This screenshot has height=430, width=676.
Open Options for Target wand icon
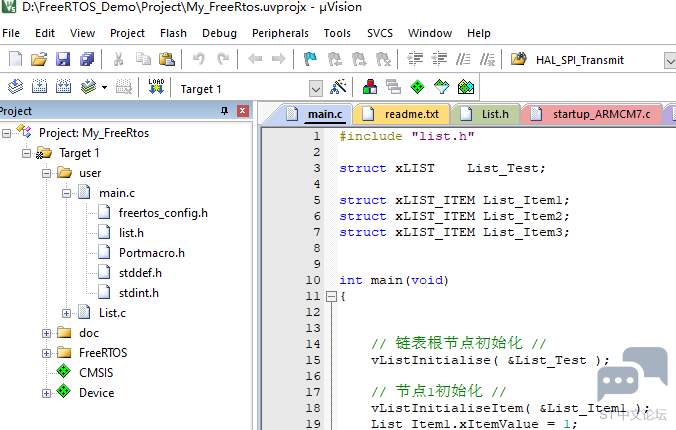point(338,87)
